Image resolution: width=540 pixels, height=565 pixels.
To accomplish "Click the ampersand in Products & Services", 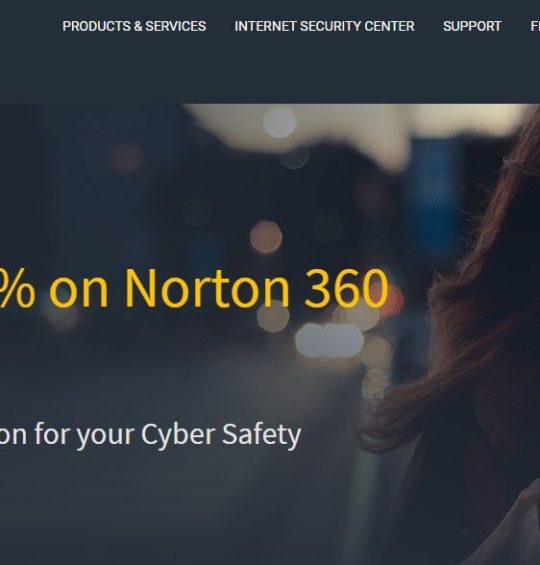I will coord(138,26).
